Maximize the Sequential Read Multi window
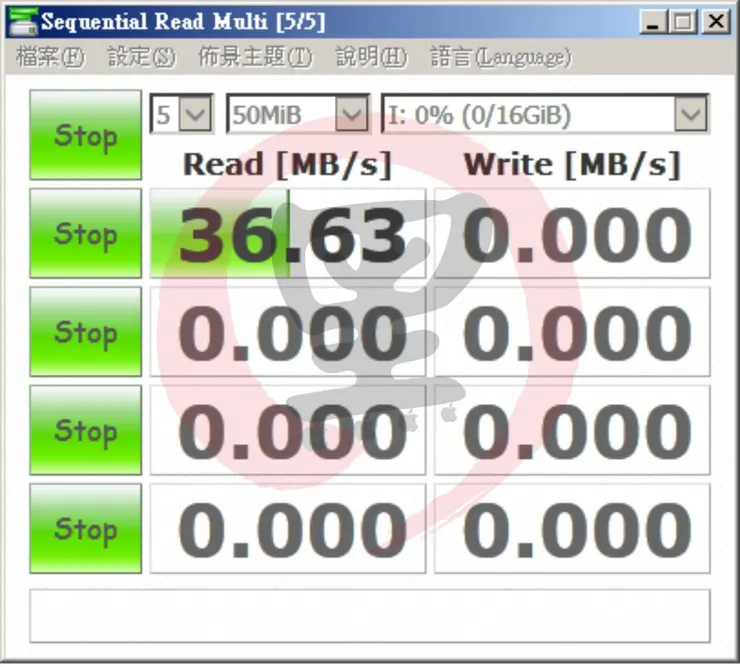This screenshot has width=740, height=667. [683, 22]
